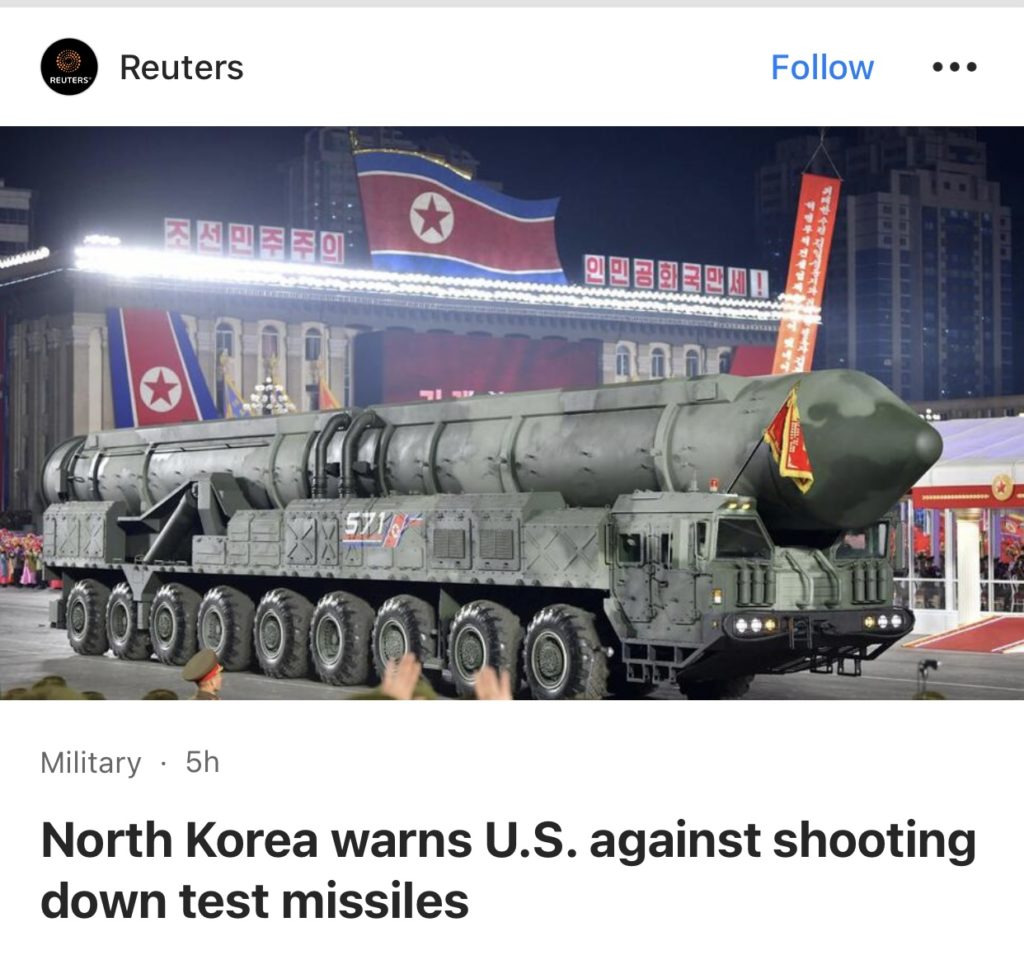1024x960 pixels.
Task: Click the words 'down test missiles' in headline
Action: click(254, 901)
